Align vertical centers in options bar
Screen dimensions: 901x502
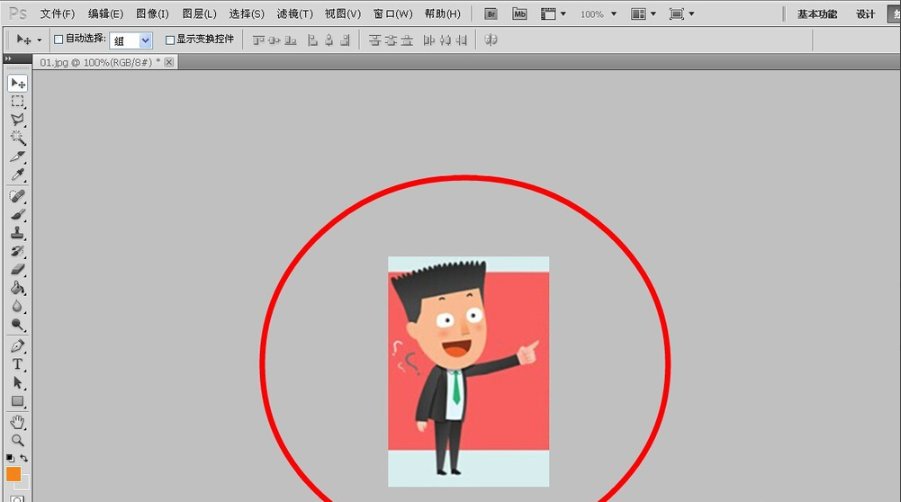coord(275,40)
